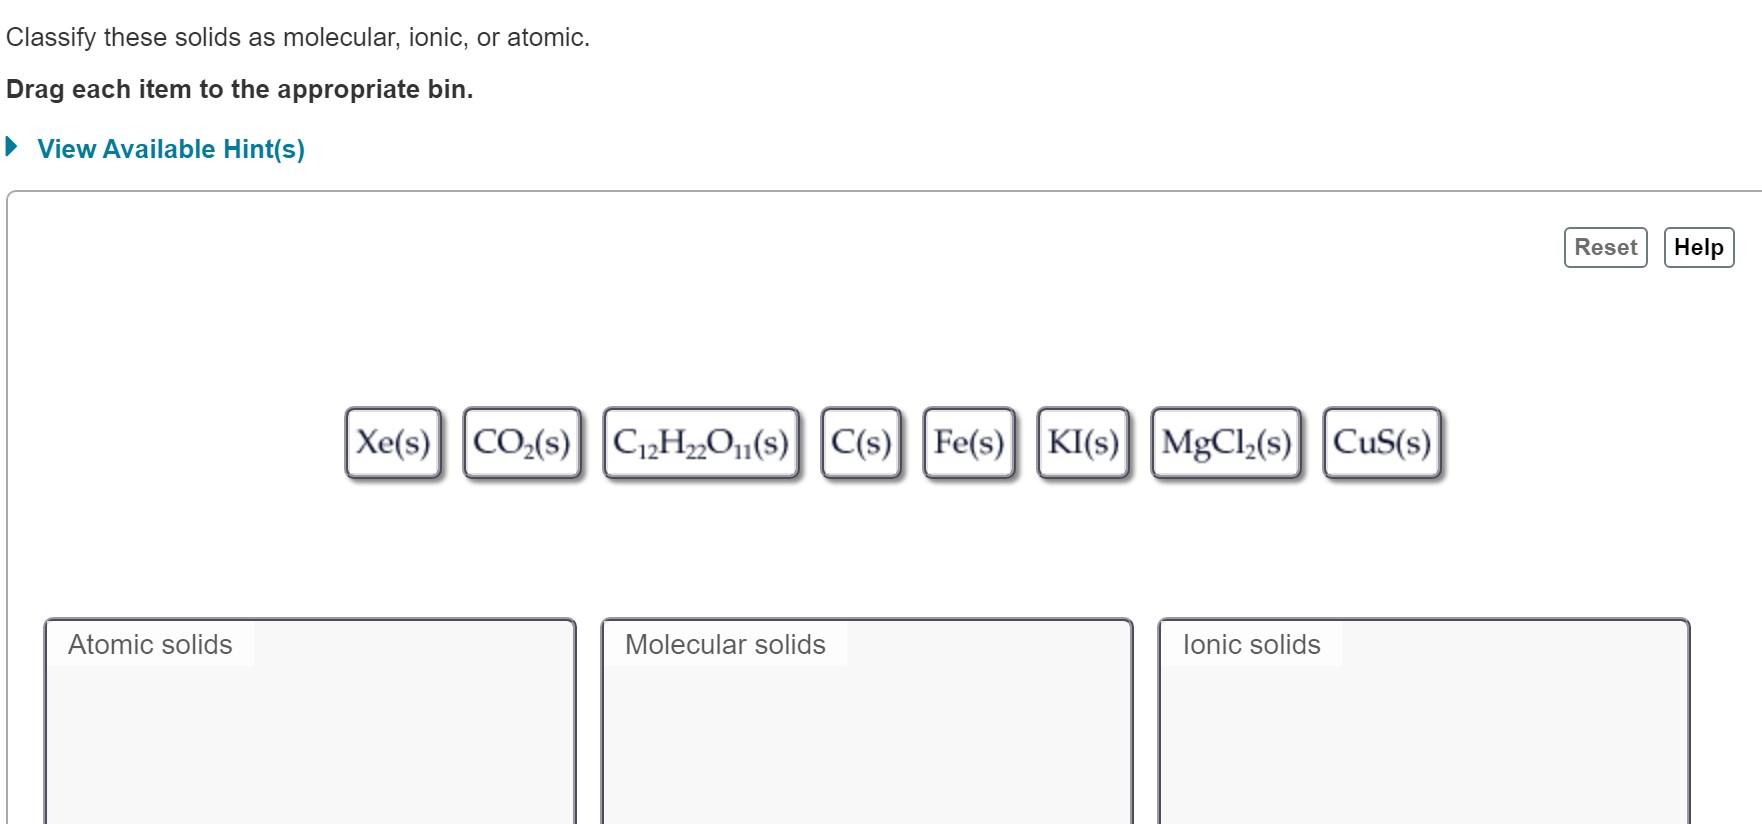Click the Reset button
1762x824 pixels.
pos(1604,246)
